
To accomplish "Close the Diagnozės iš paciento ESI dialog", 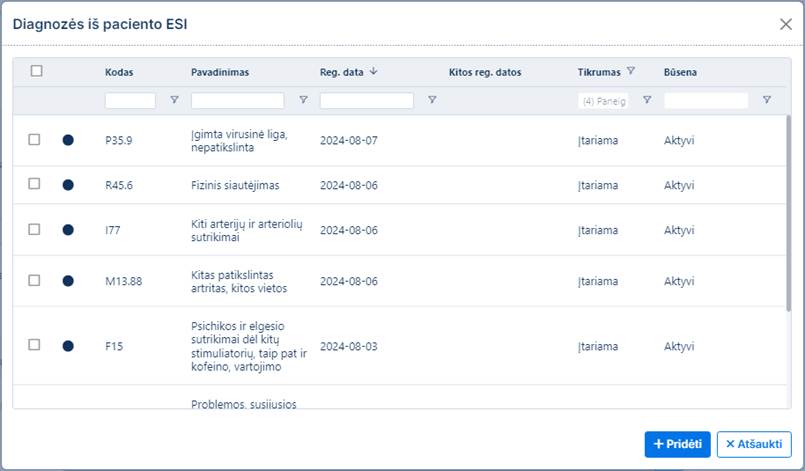I will click(x=786, y=24).
